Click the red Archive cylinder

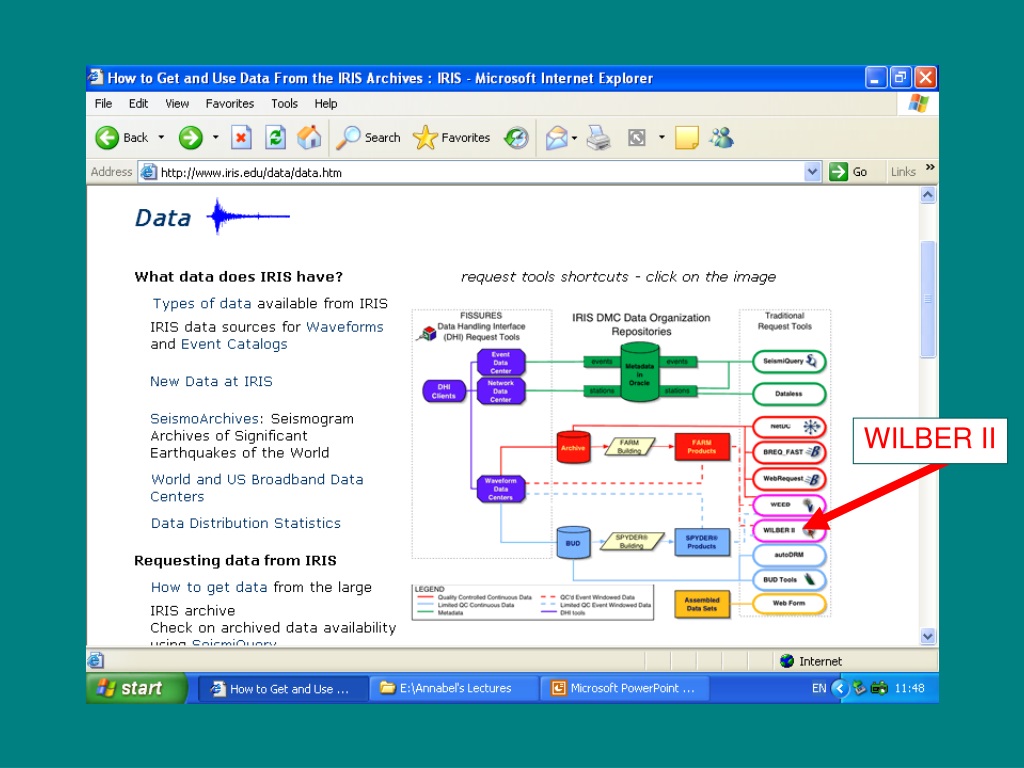[x=573, y=447]
